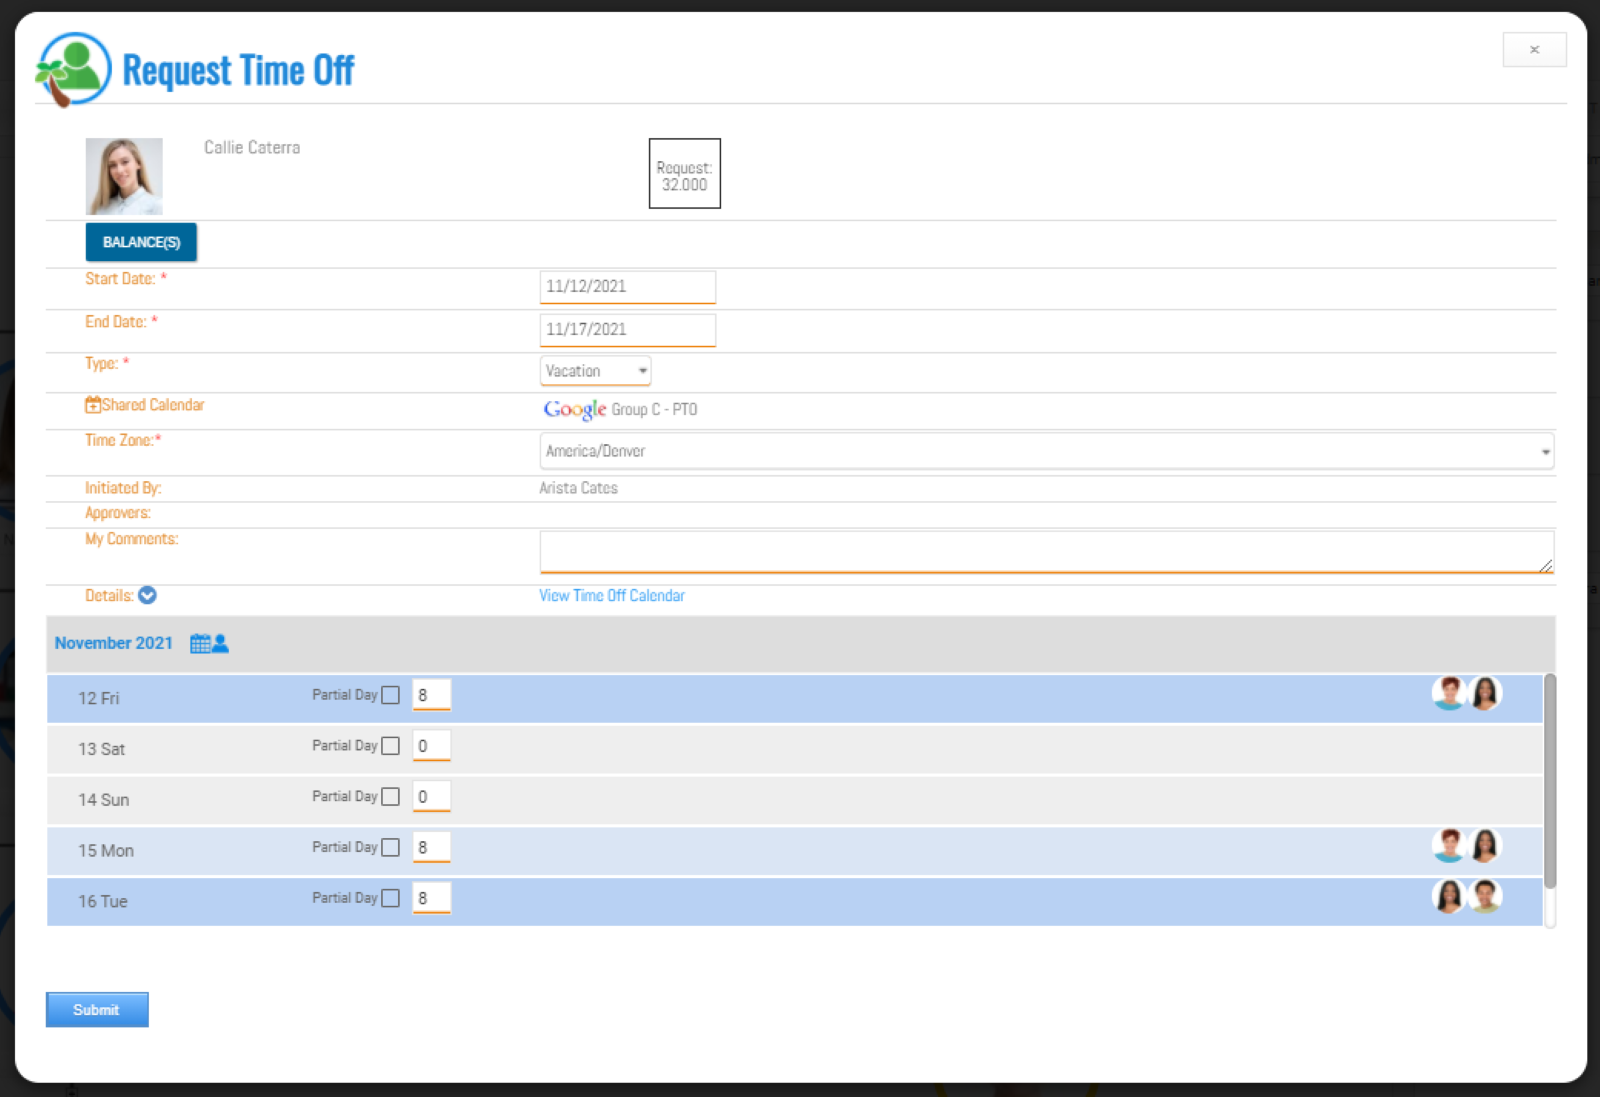
Task: Toggle Partial Day on 15 Mon
Action: tap(391, 846)
